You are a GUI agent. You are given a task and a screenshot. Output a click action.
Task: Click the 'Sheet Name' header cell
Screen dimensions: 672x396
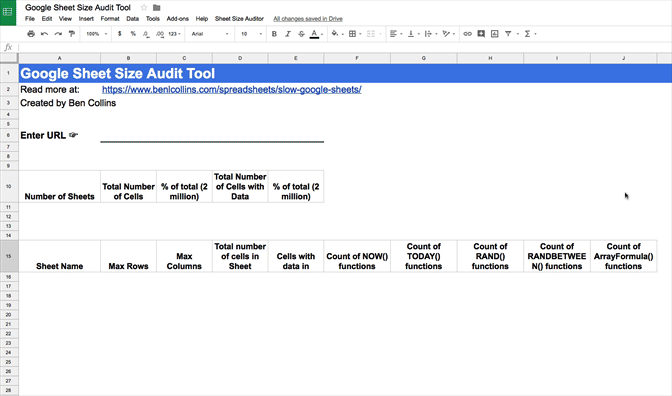pyautogui.click(x=60, y=256)
